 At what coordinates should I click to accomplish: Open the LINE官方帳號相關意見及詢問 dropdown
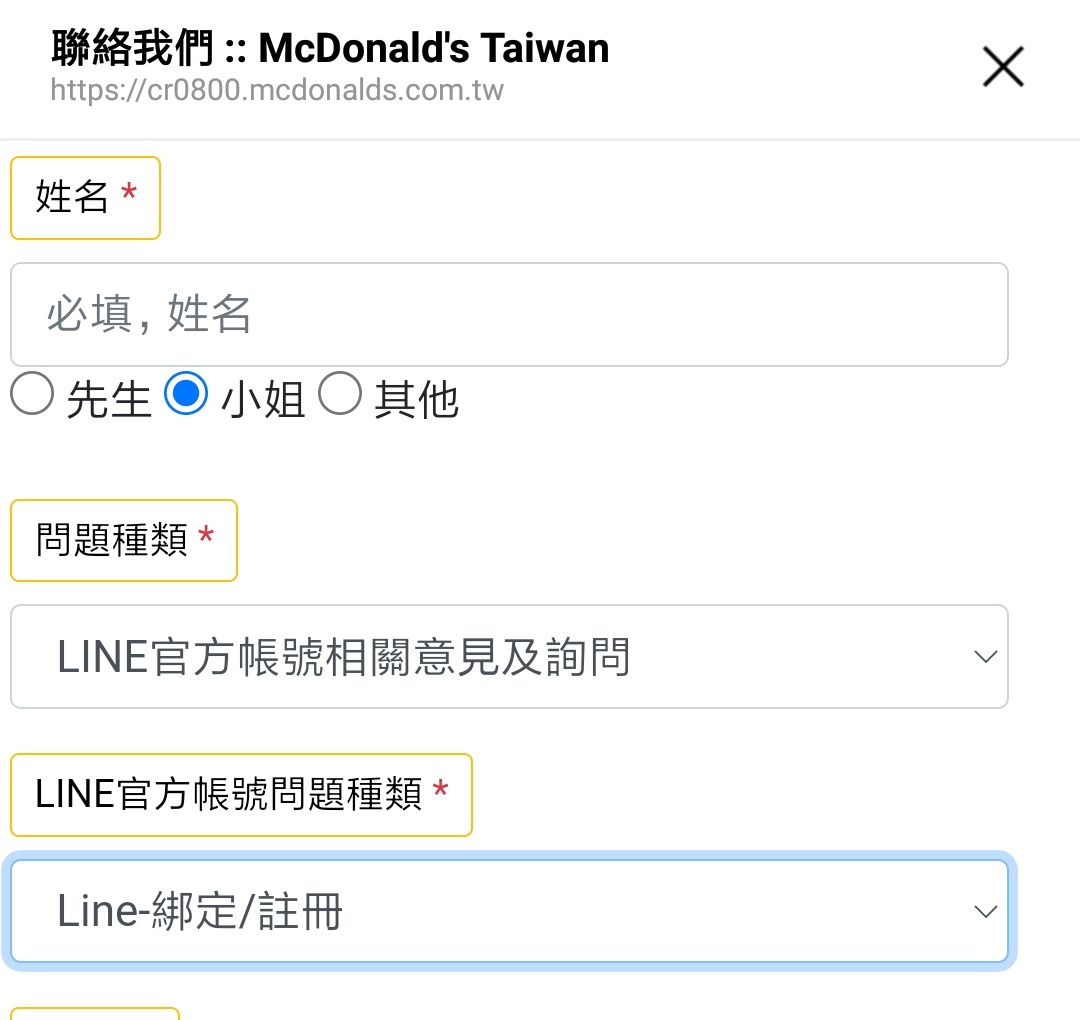pyautogui.click(x=508, y=657)
